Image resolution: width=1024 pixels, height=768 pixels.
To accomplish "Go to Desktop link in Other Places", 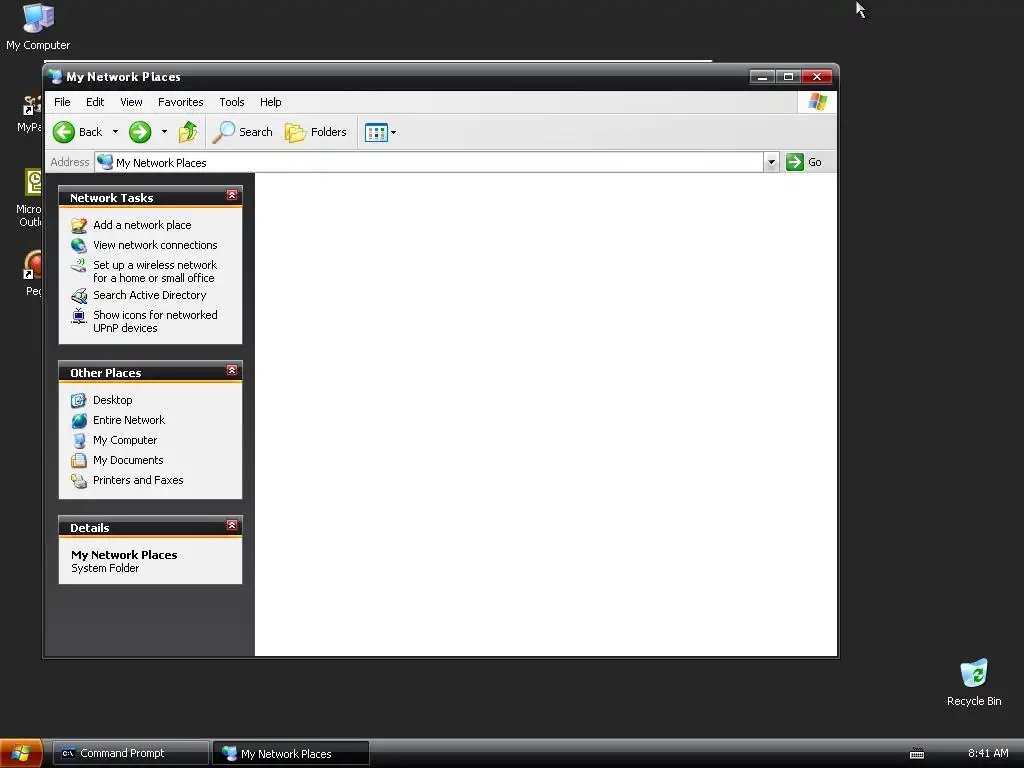I will pyautogui.click(x=112, y=400).
